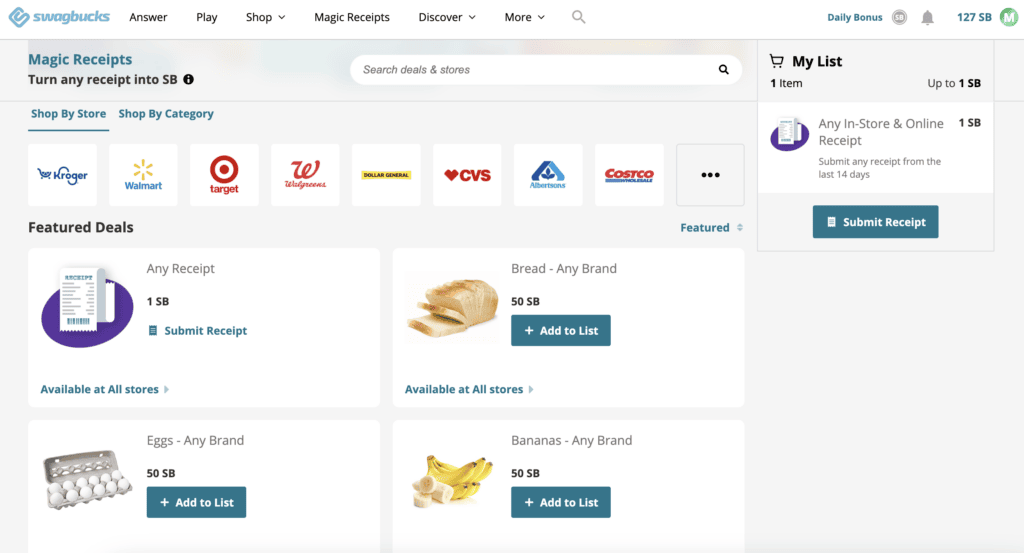Open the Featured sort dropdown

click(x=711, y=228)
